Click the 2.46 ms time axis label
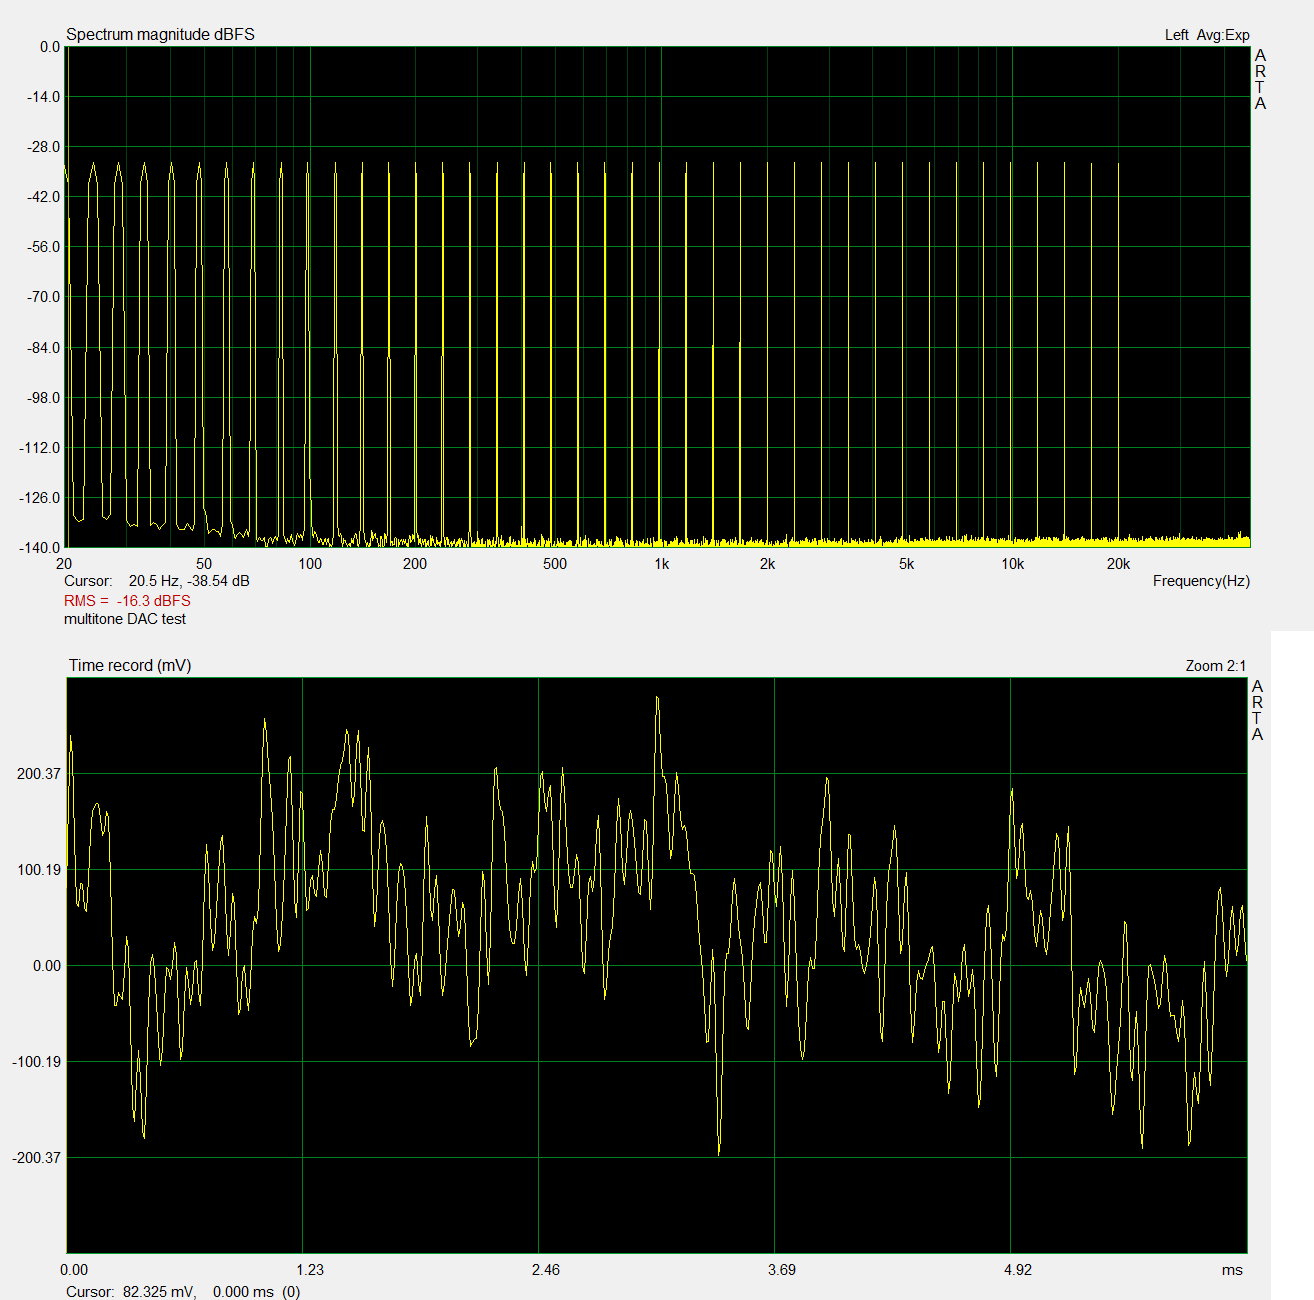The height and width of the screenshot is (1300, 1314). pyautogui.click(x=546, y=1270)
